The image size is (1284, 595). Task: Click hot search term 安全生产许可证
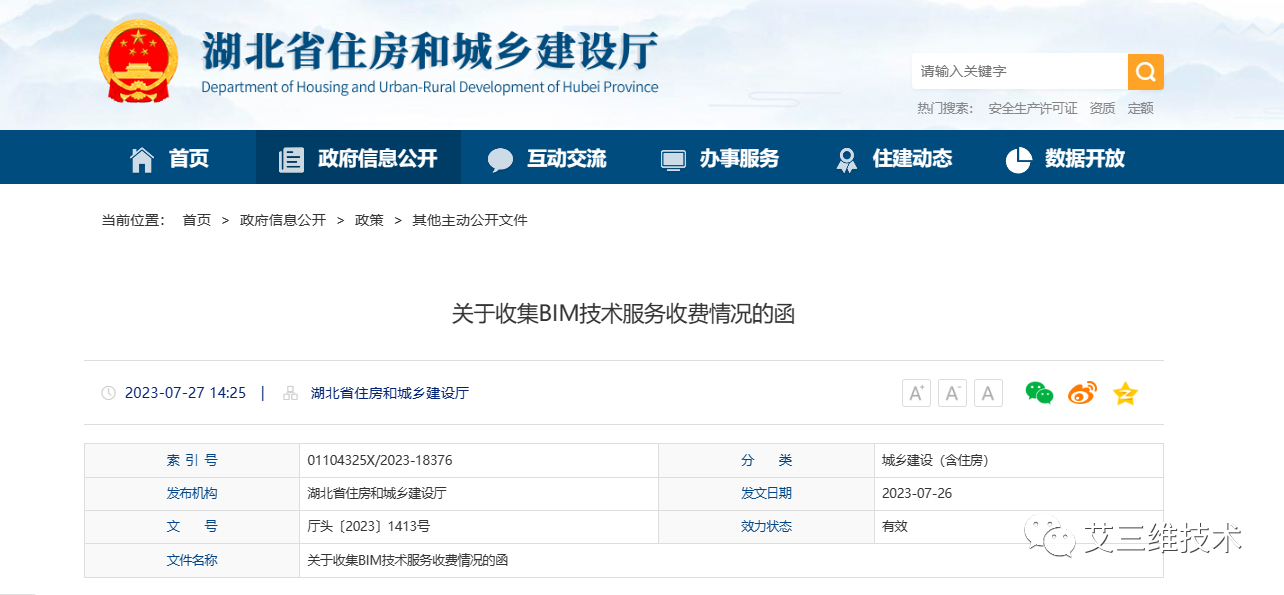(1032, 108)
